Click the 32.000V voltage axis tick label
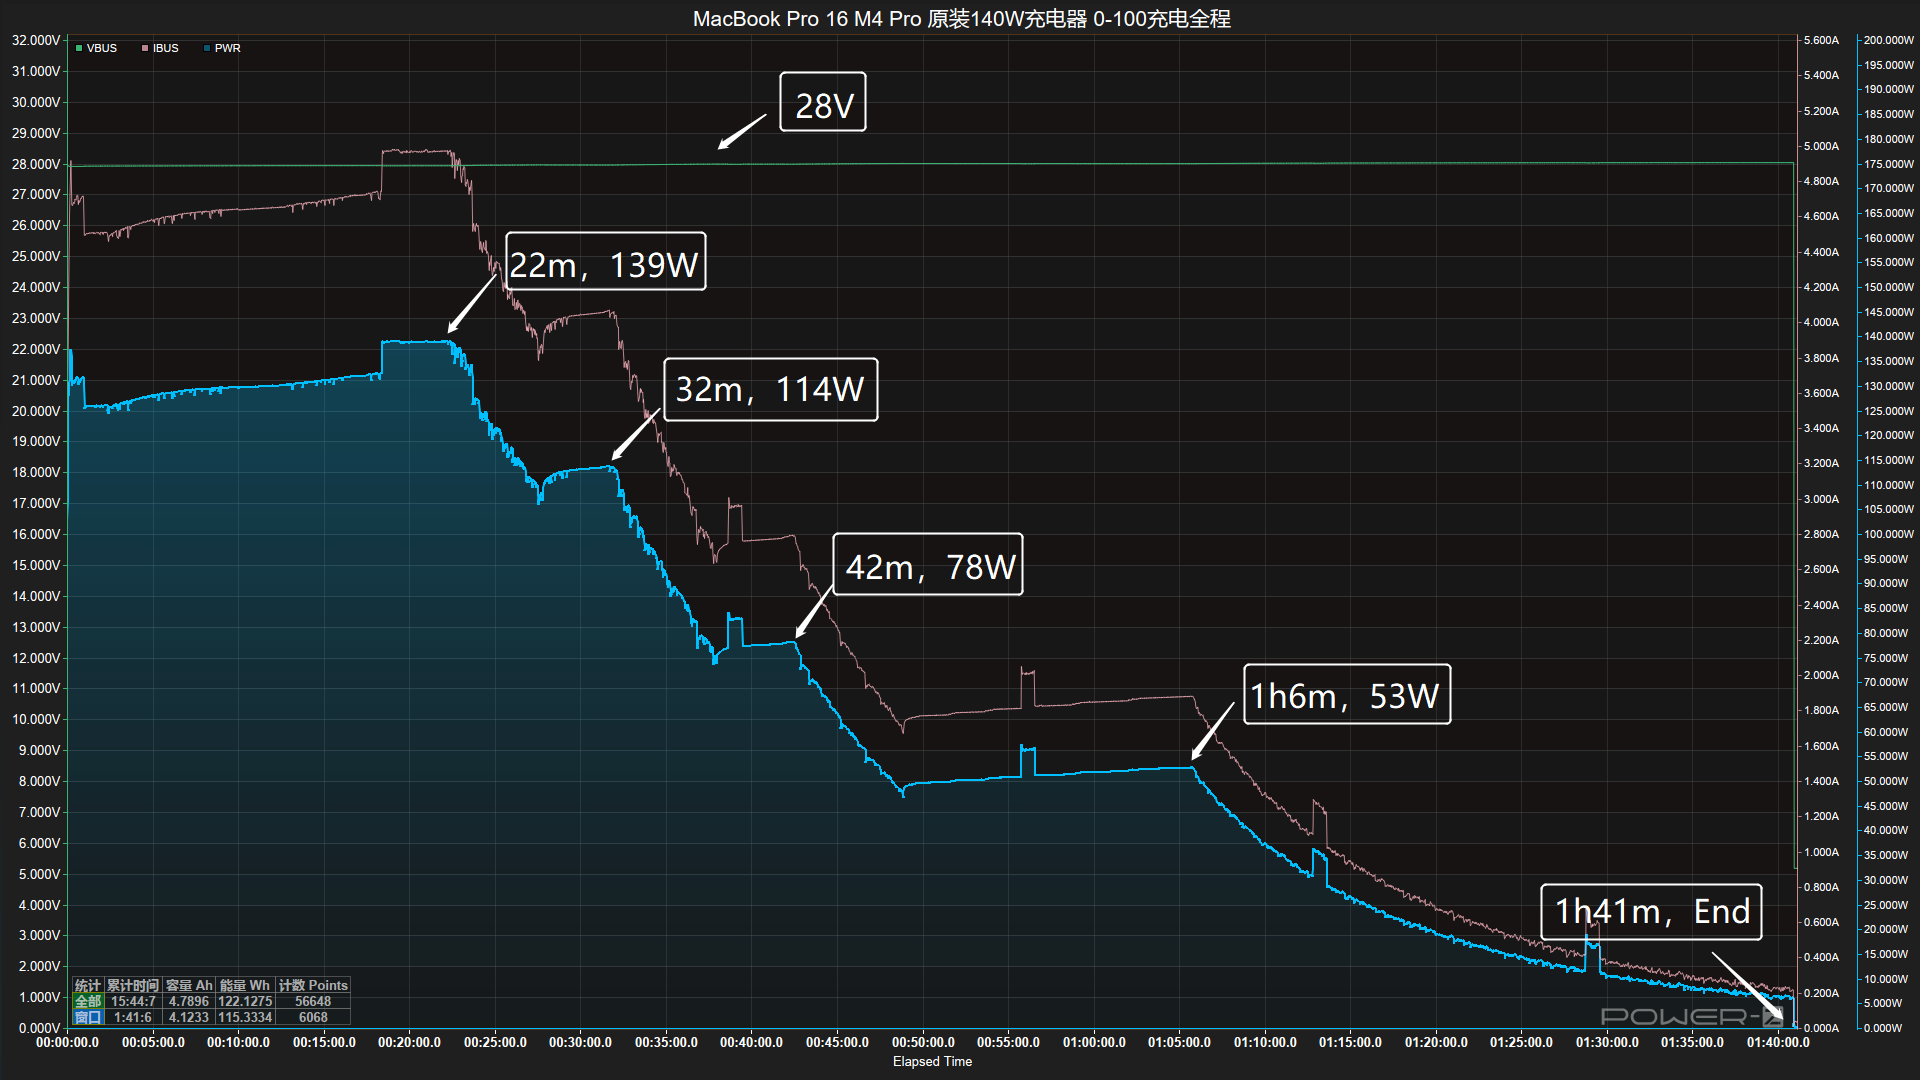1920x1080 pixels. coord(36,40)
